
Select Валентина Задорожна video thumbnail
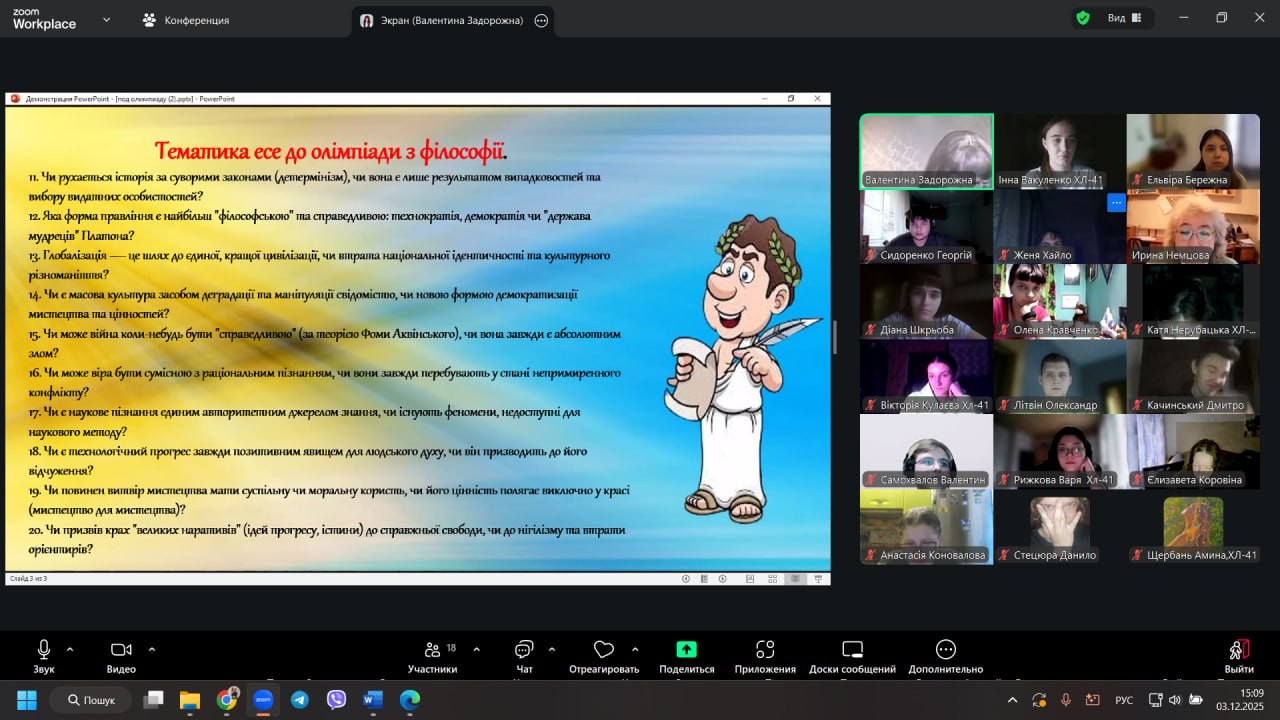click(926, 151)
